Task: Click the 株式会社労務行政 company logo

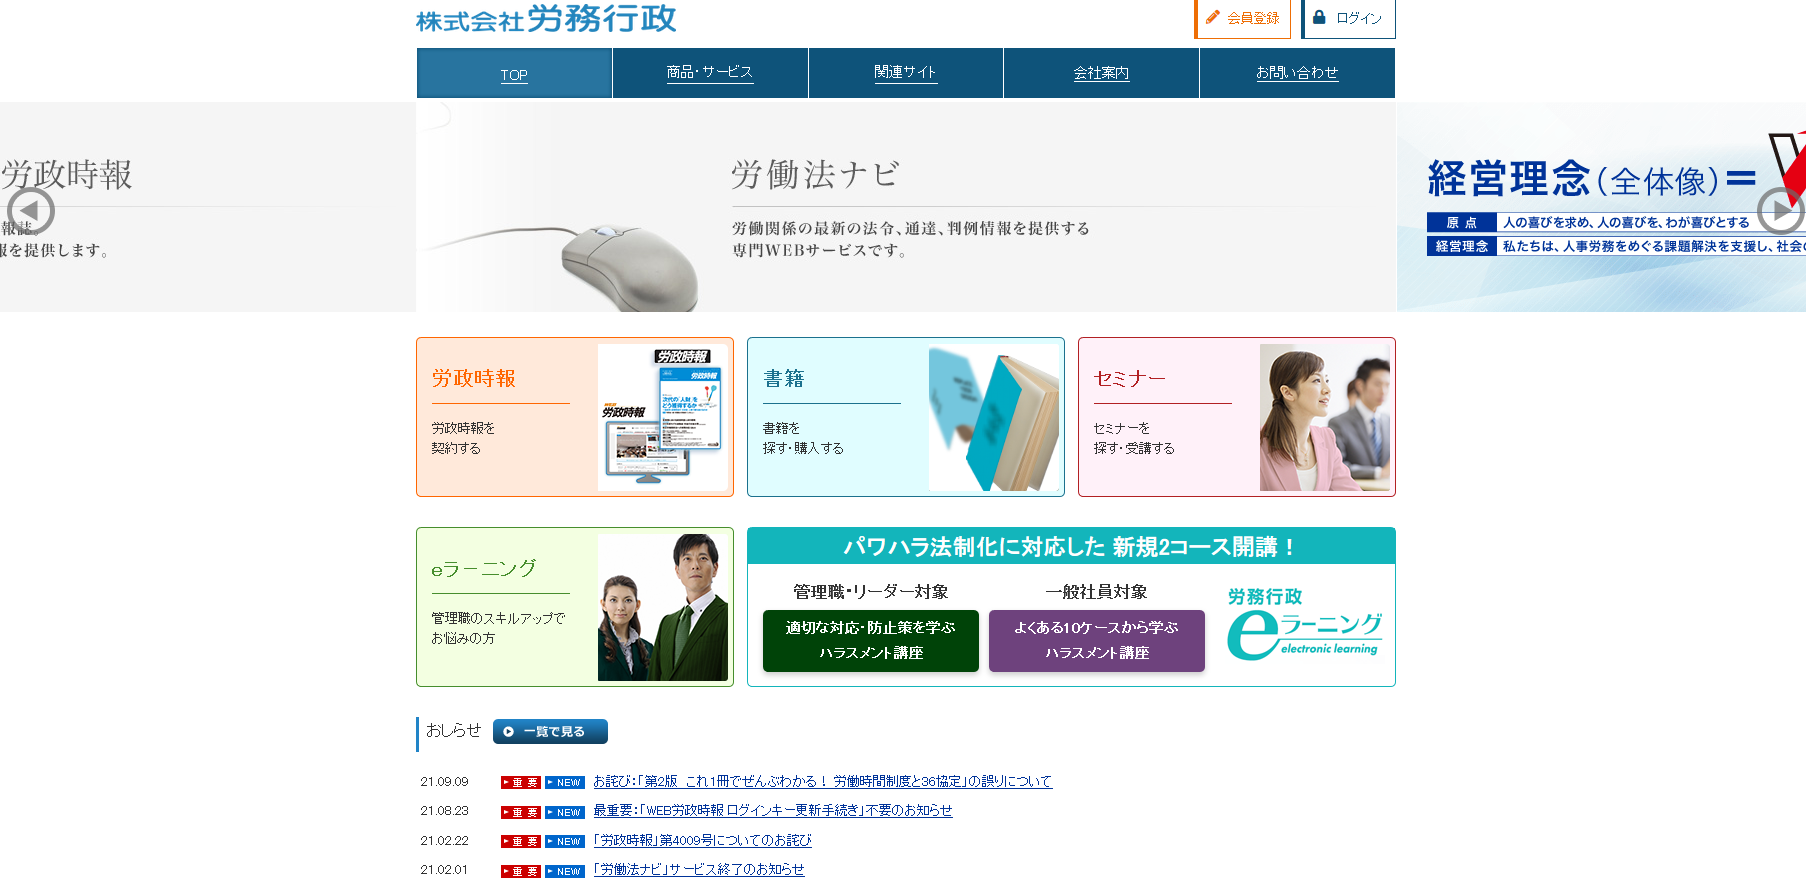Action: point(546,18)
